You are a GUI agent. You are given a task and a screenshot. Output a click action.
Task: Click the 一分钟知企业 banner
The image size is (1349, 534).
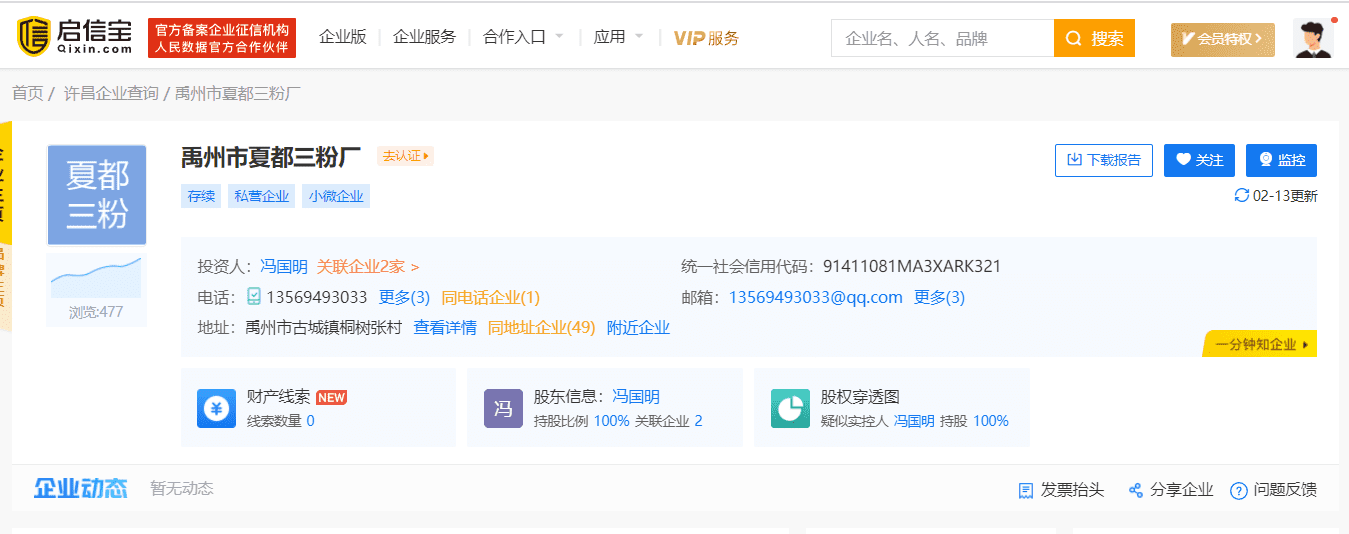[x=1260, y=344]
